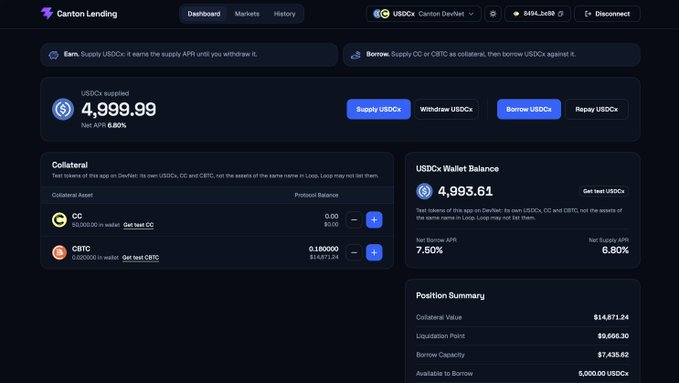Click the USDCx Wallet Balance coin icon
This screenshot has width=679, height=383.
click(x=424, y=191)
